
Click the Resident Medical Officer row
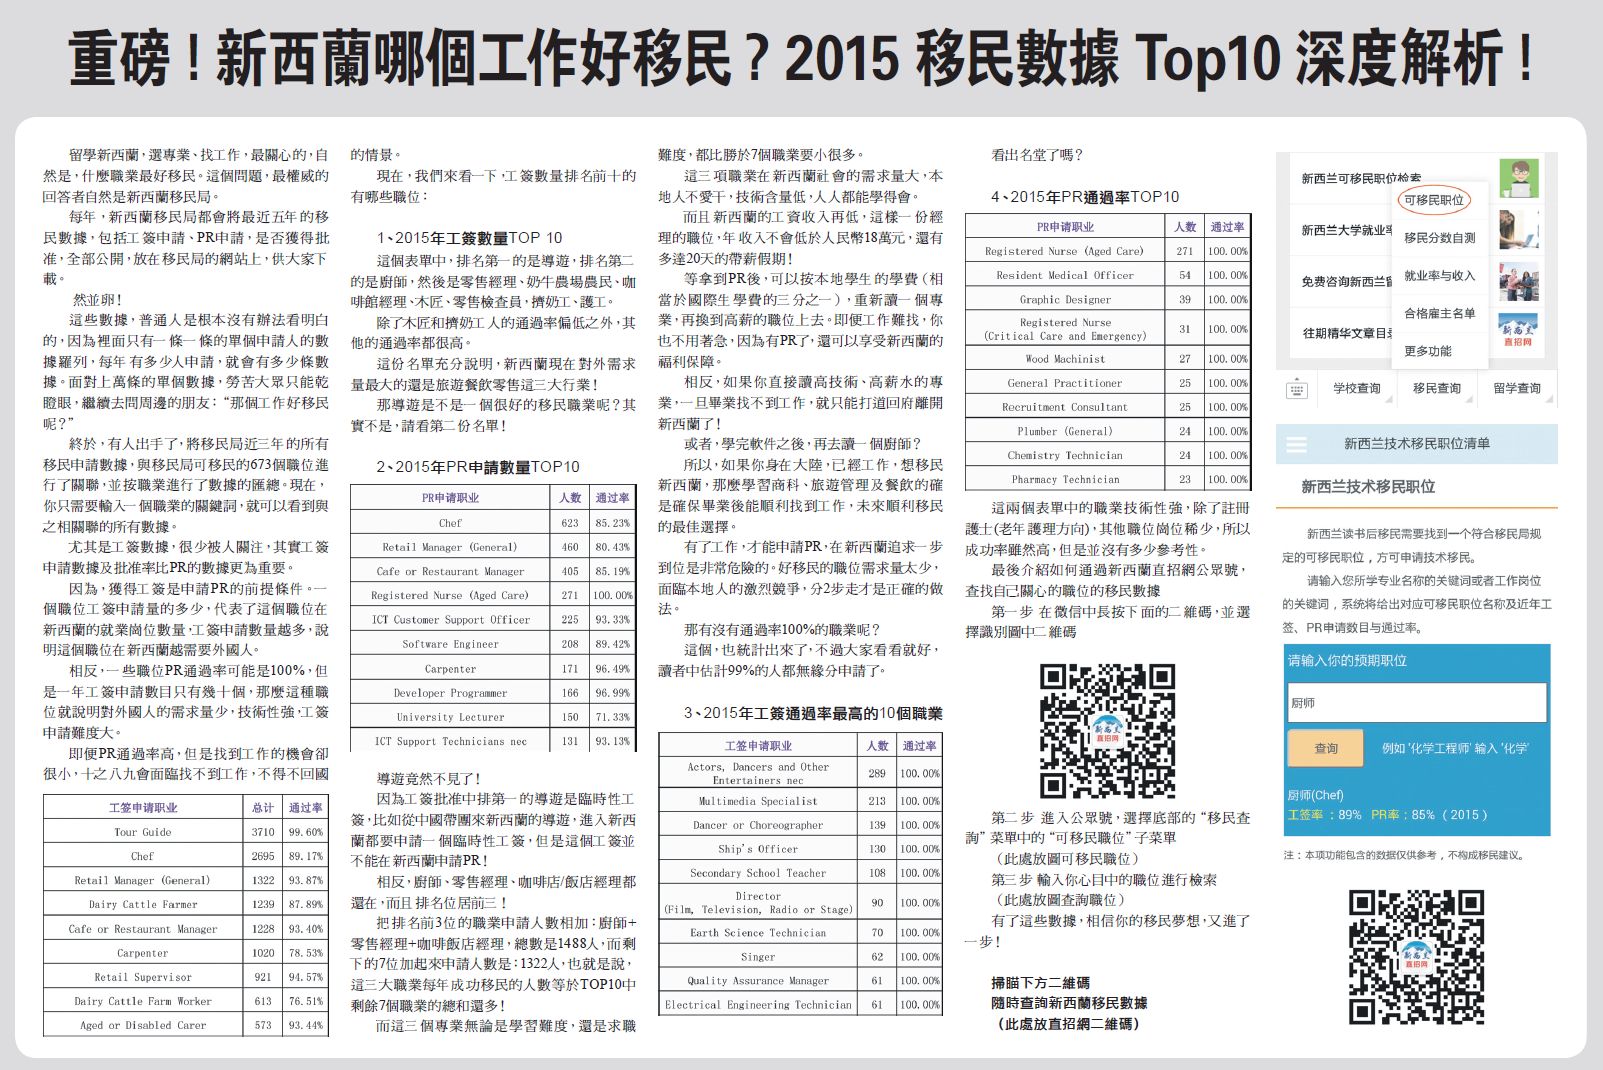click(x=1107, y=275)
